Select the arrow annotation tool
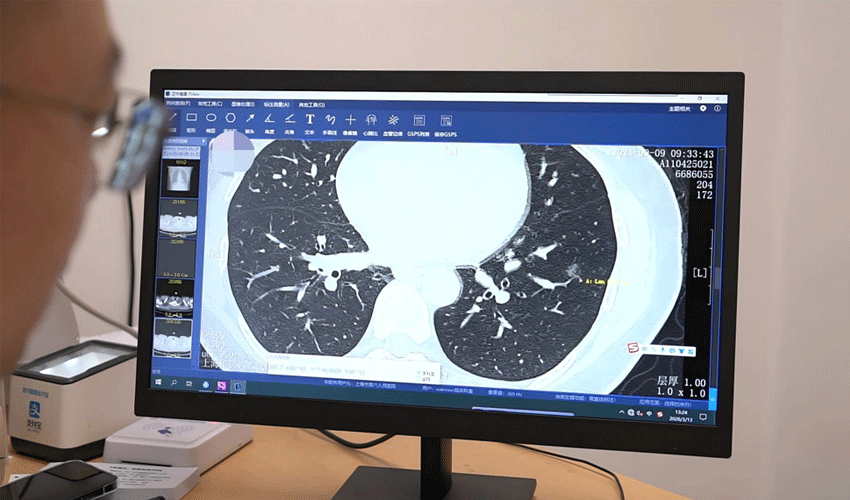This screenshot has height=500, width=850. coord(250,118)
